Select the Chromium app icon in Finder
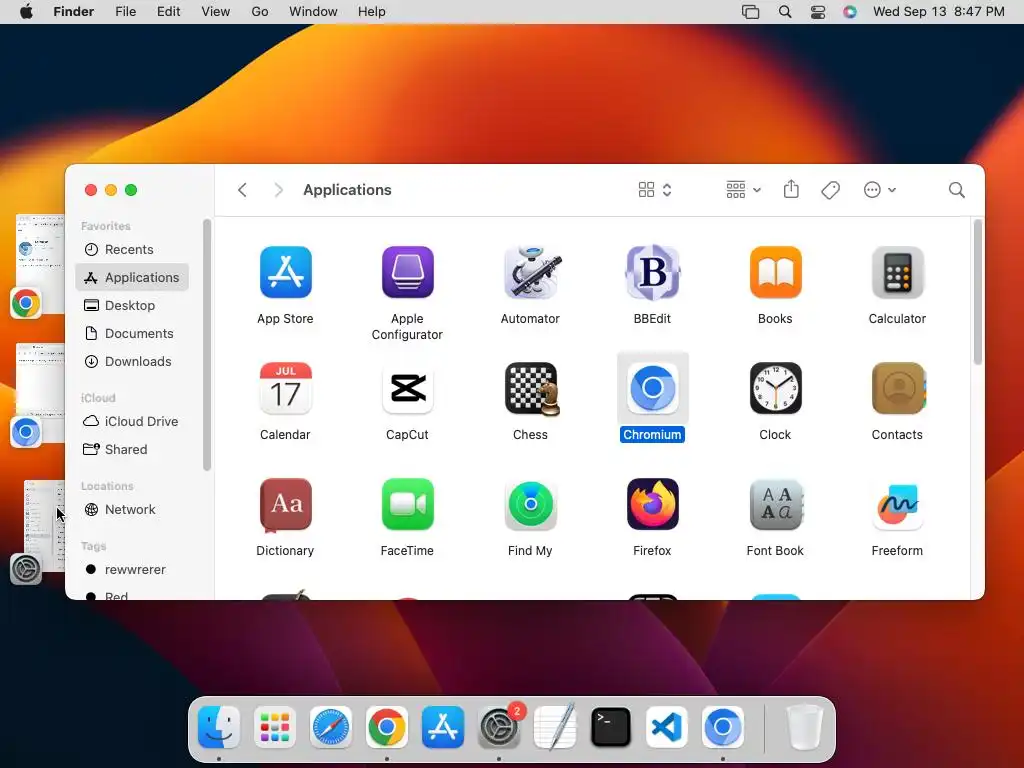Viewport: 1024px width, 768px height. point(652,388)
